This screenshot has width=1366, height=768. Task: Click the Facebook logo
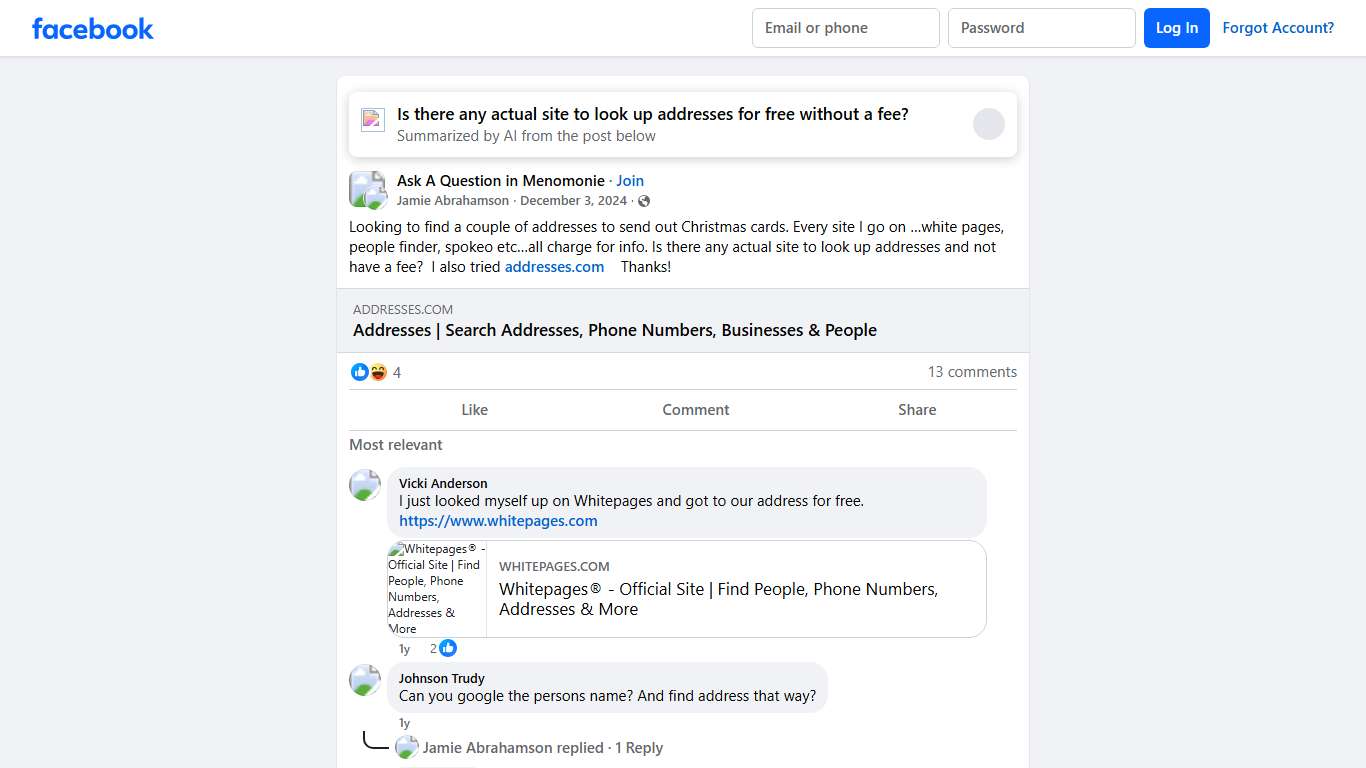coord(93,28)
